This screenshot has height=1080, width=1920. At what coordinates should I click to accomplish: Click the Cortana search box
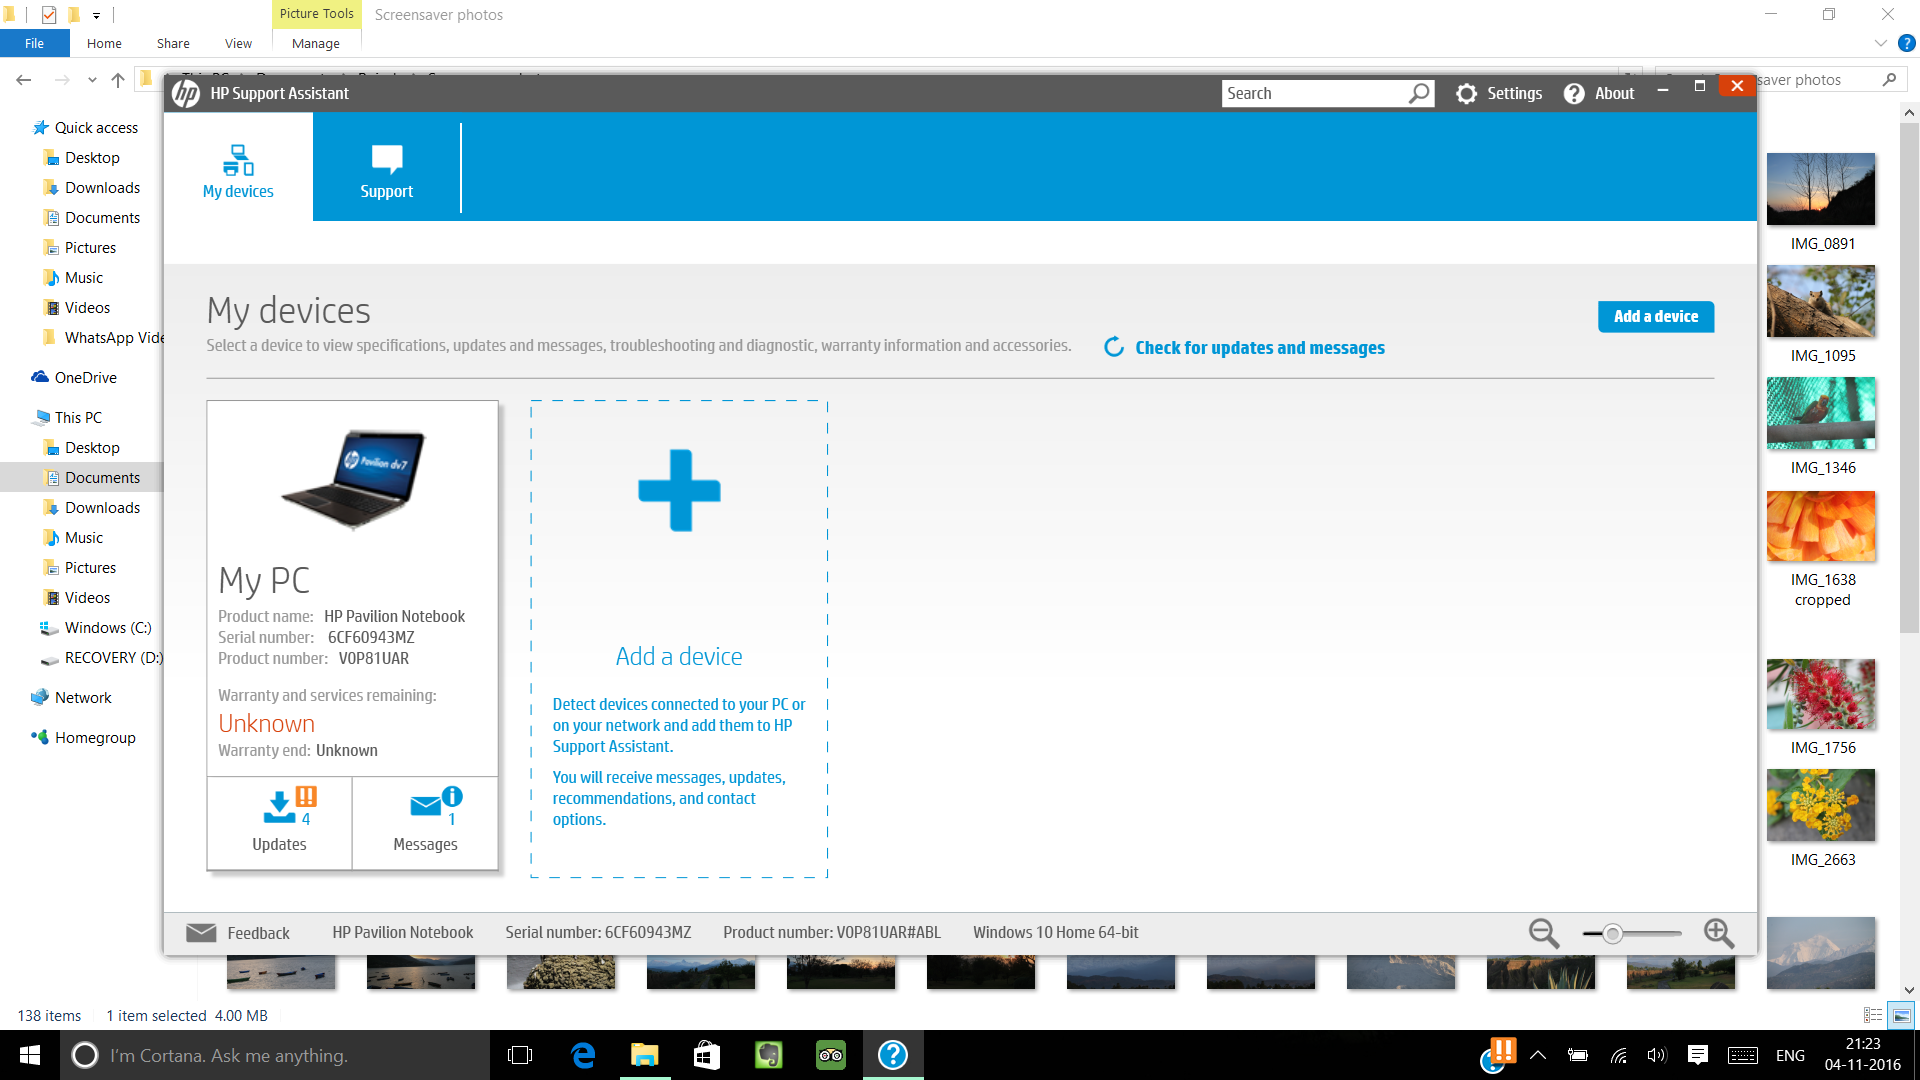[x=275, y=1055]
